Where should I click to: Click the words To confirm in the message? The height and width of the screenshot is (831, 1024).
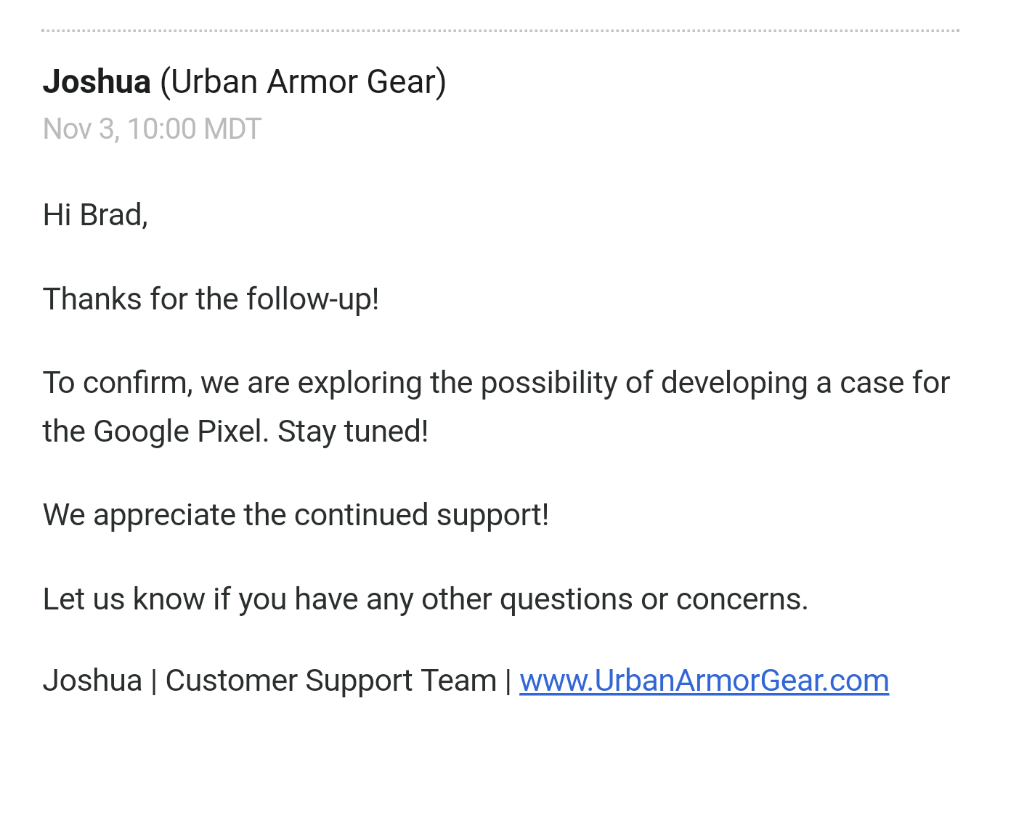click(118, 383)
